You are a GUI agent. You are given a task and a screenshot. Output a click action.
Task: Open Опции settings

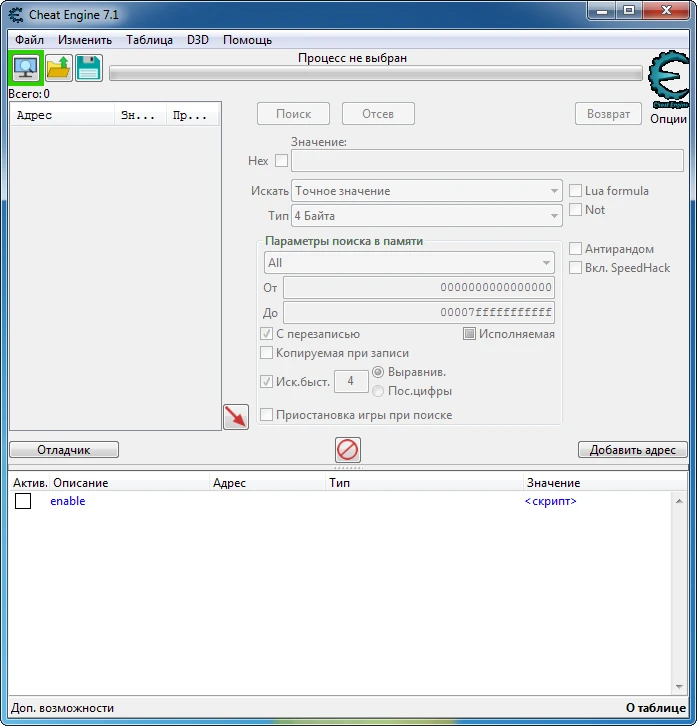(x=668, y=119)
